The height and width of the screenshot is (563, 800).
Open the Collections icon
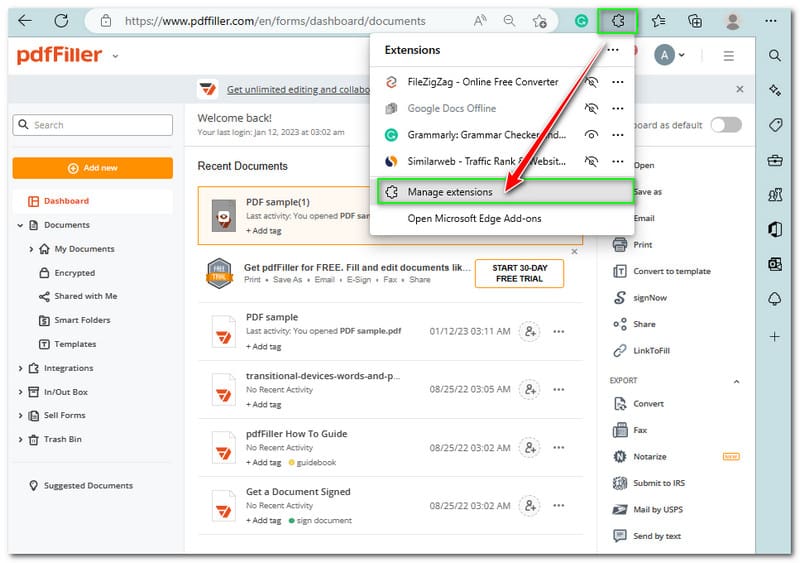click(695, 21)
